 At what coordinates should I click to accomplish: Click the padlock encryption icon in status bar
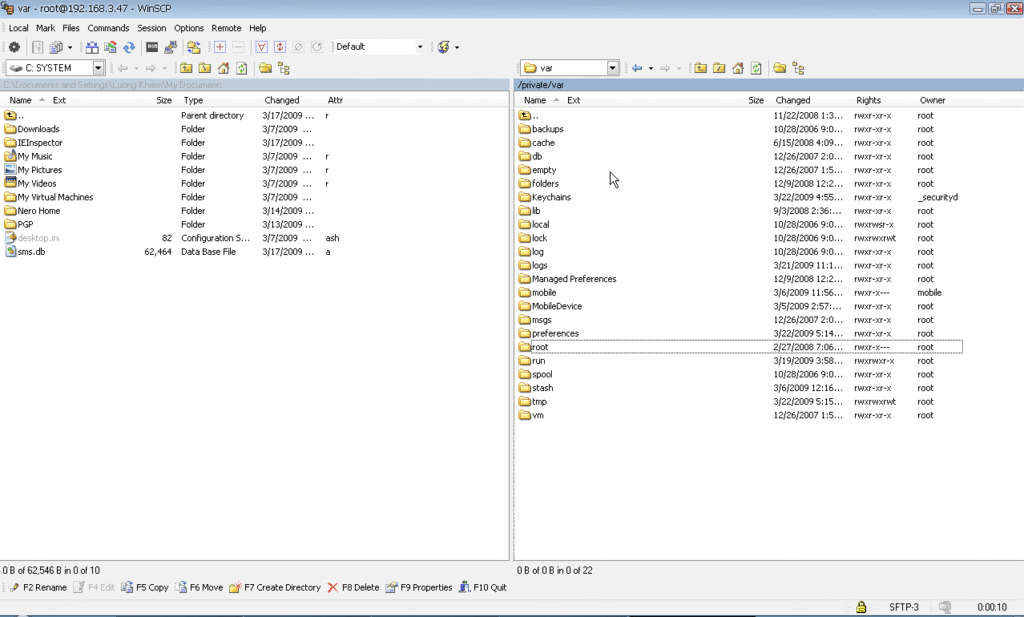point(861,607)
